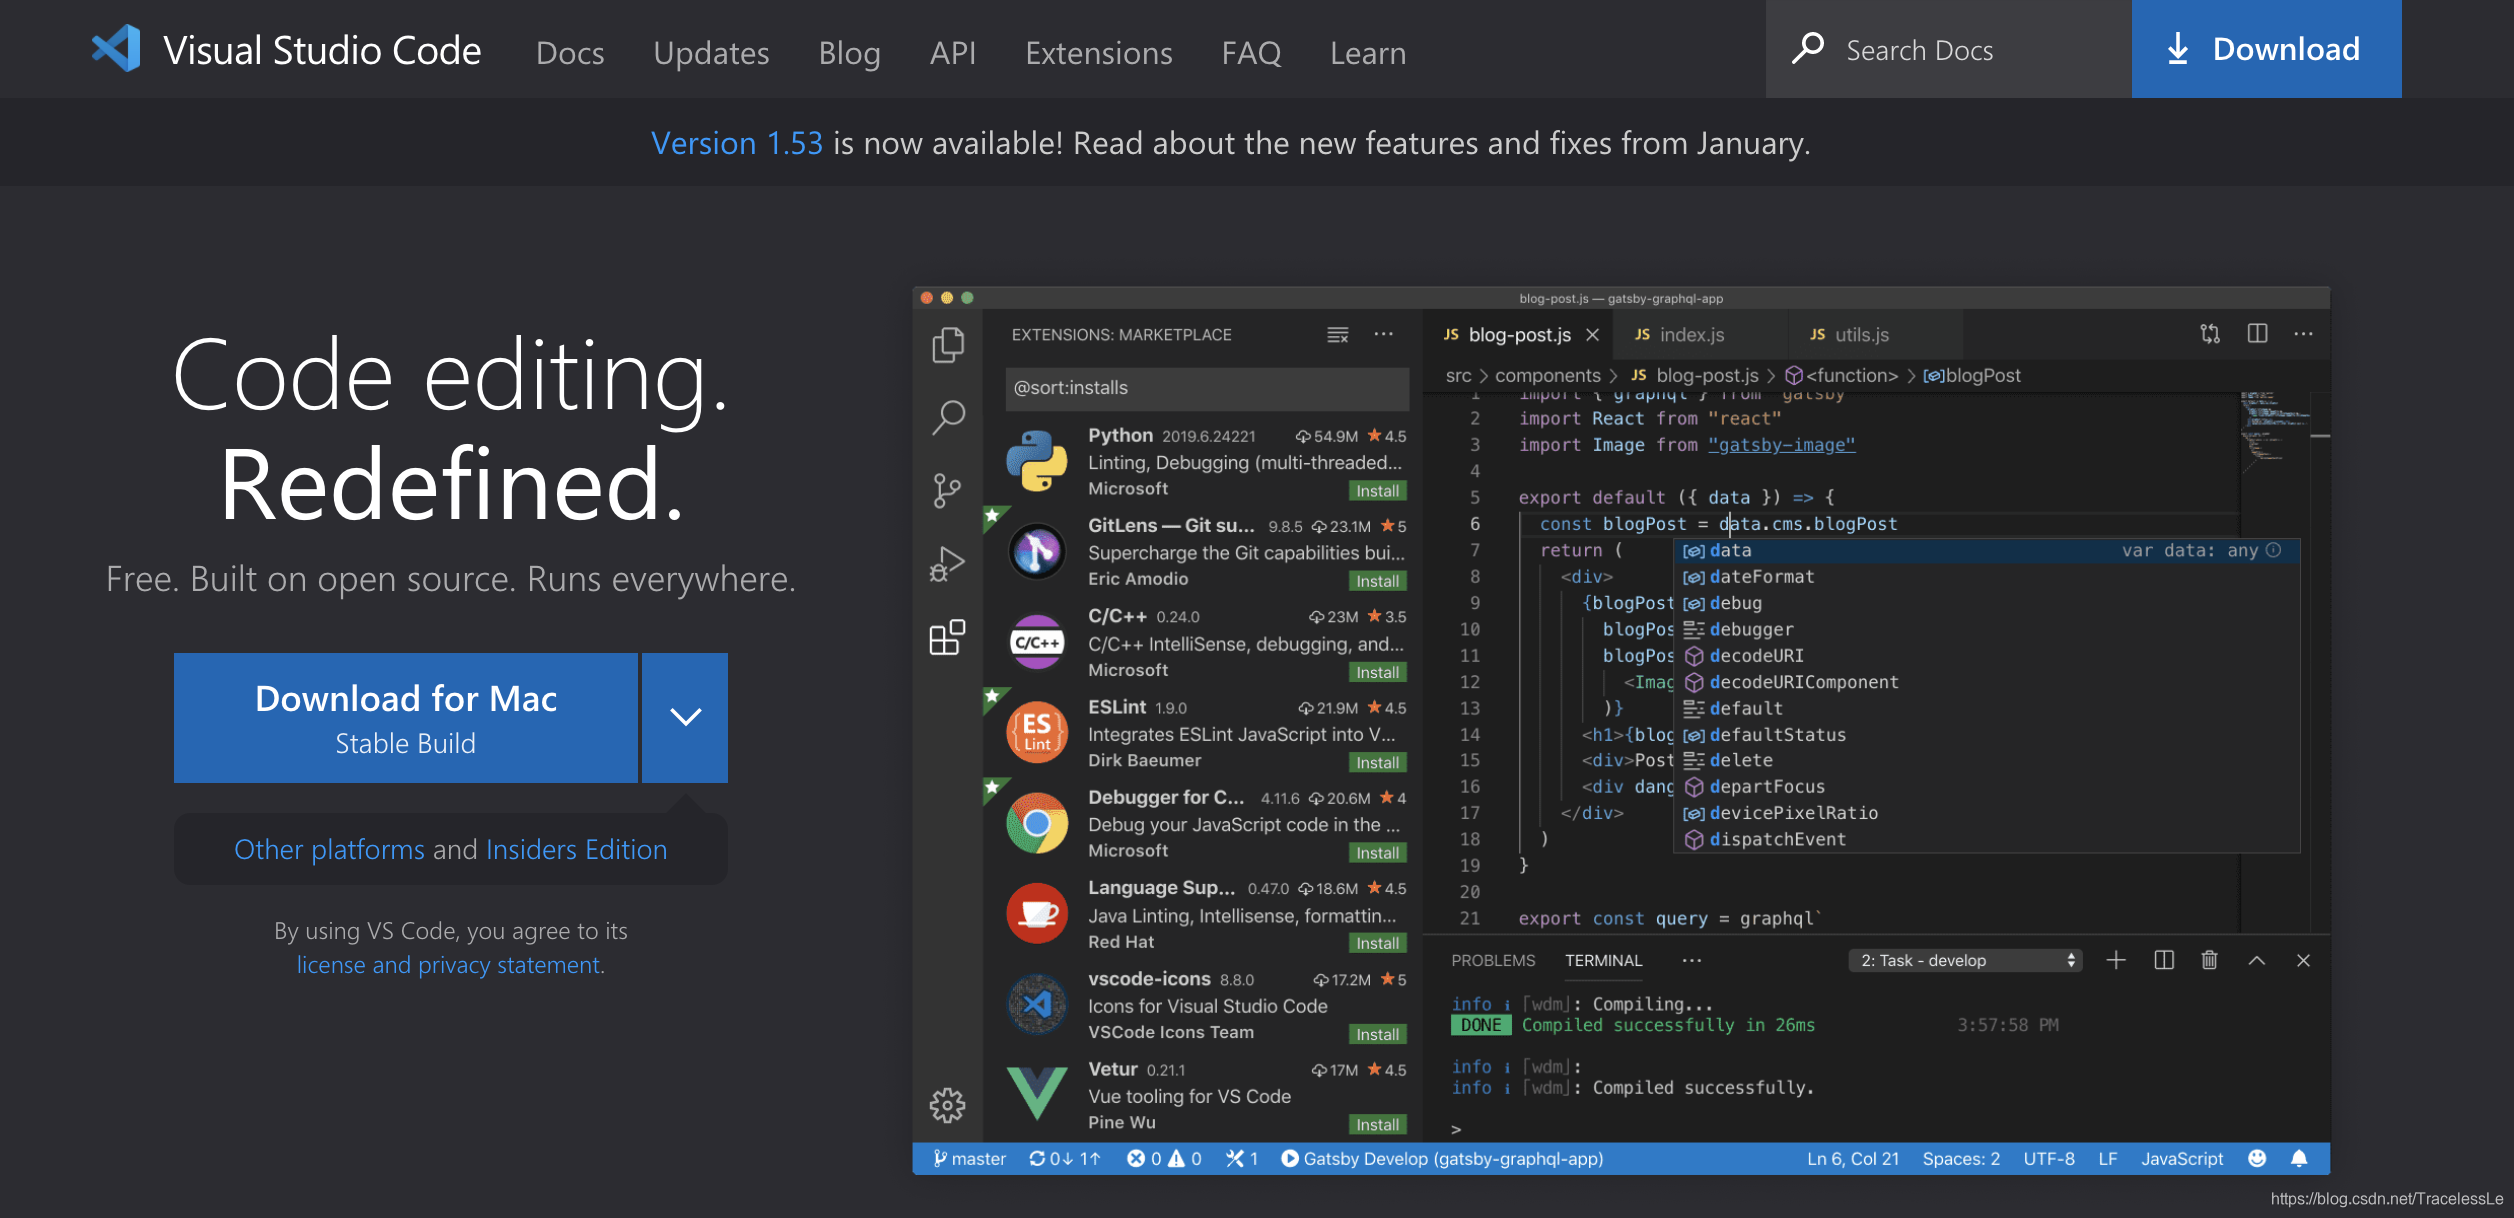
Task: Open the license and privacy statement link
Action: pyautogui.click(x=450, y=964)
